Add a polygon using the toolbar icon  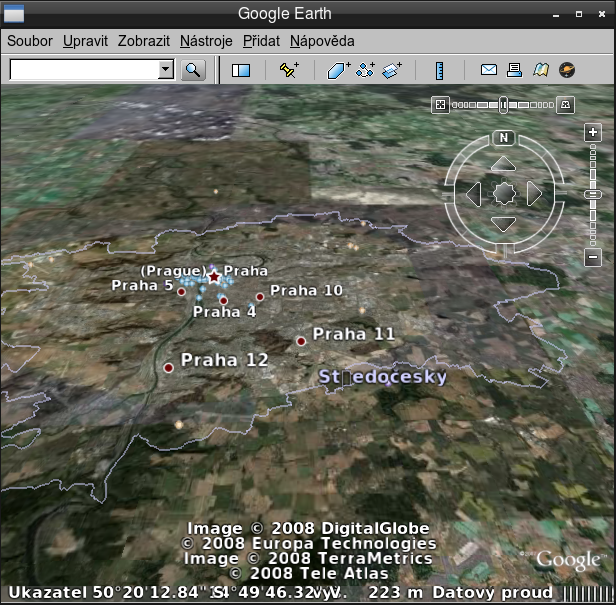(338, 70)
